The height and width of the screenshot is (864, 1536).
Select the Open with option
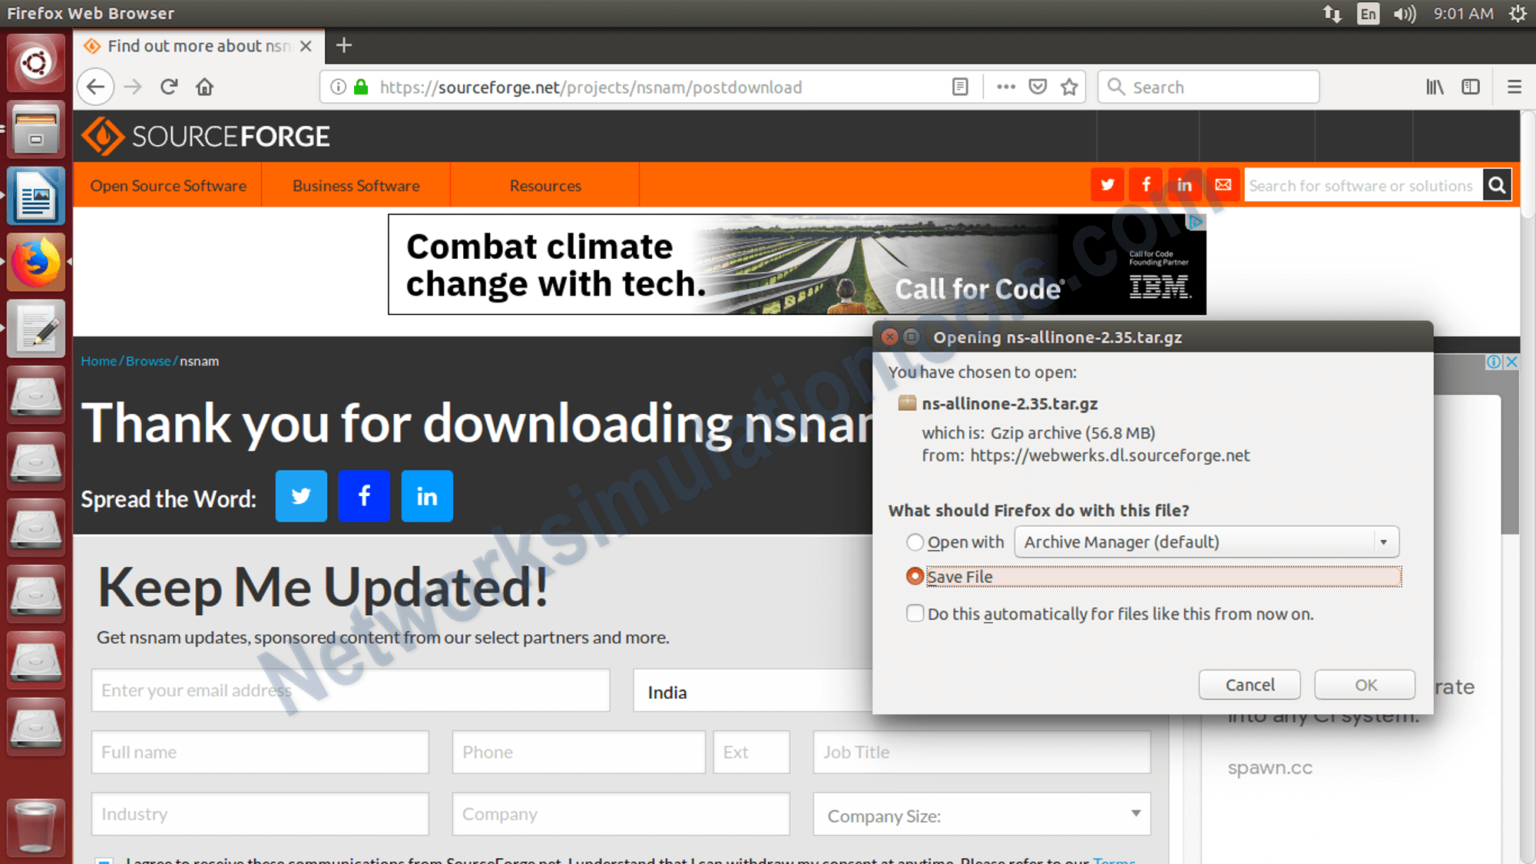coord(915,541)
